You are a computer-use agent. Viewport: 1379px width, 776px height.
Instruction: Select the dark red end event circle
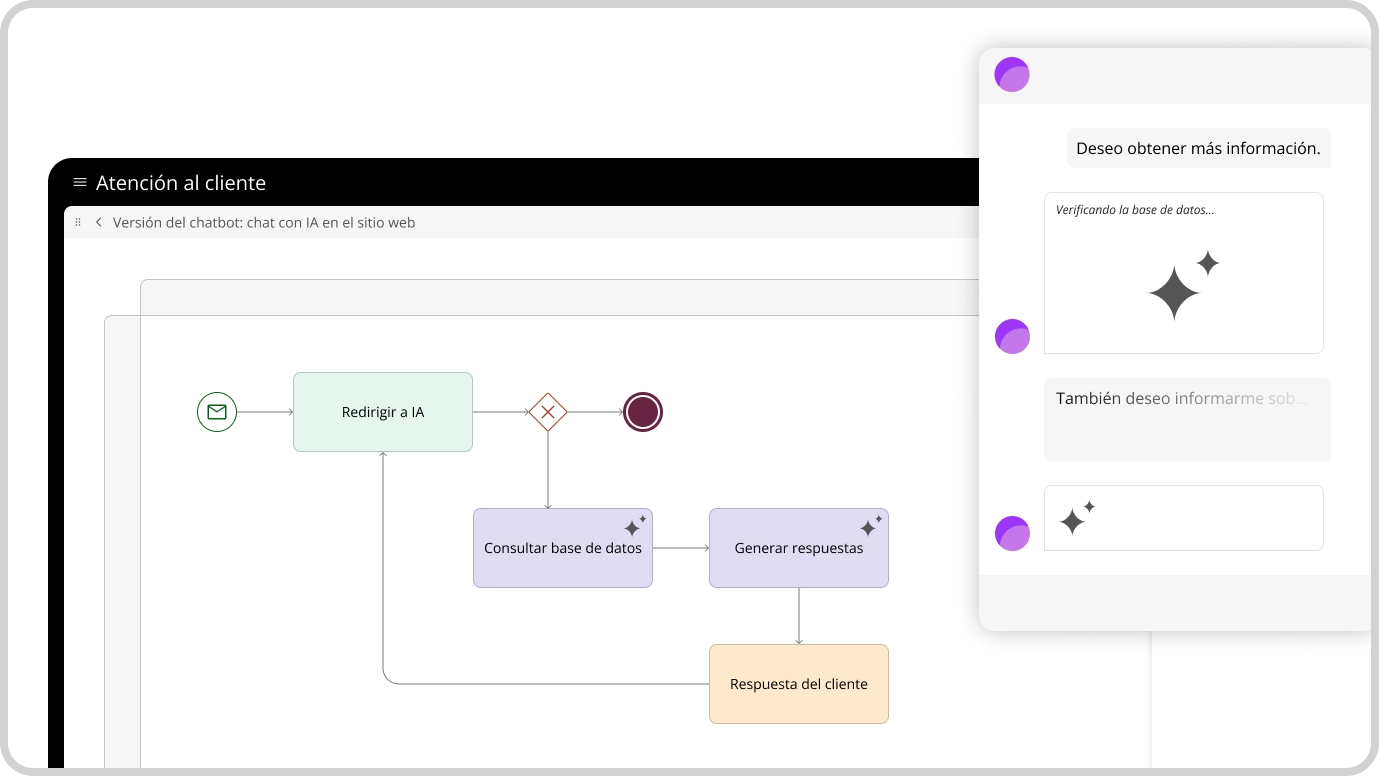(x=643, y=412)
